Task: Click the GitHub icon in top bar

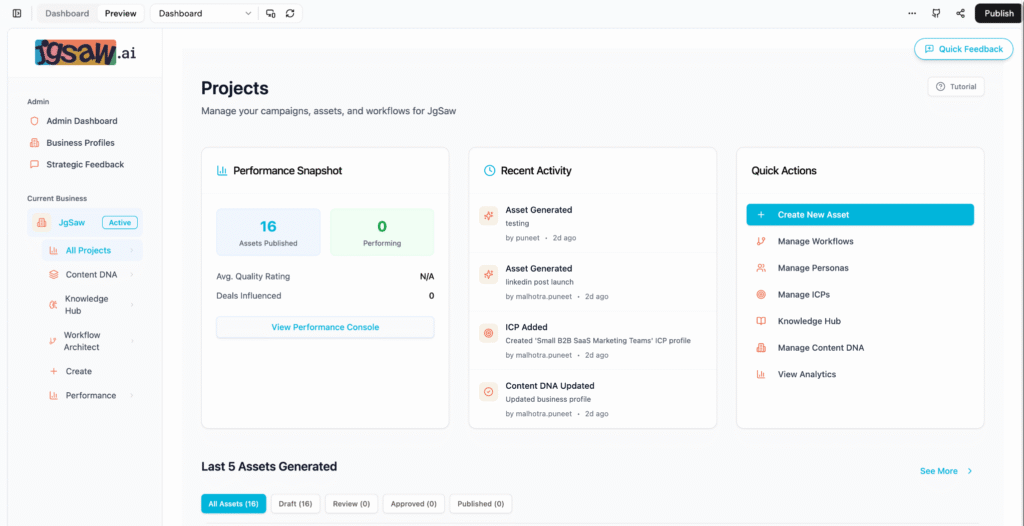Action: [936, 13]
